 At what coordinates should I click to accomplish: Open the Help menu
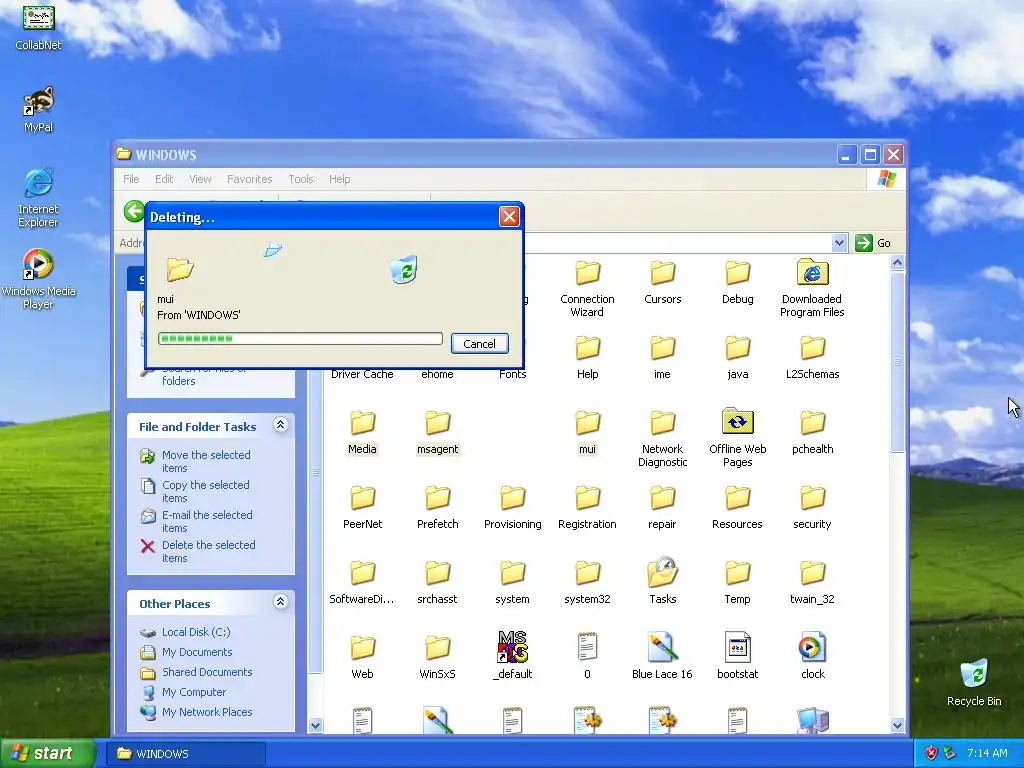tap(339, 179)
